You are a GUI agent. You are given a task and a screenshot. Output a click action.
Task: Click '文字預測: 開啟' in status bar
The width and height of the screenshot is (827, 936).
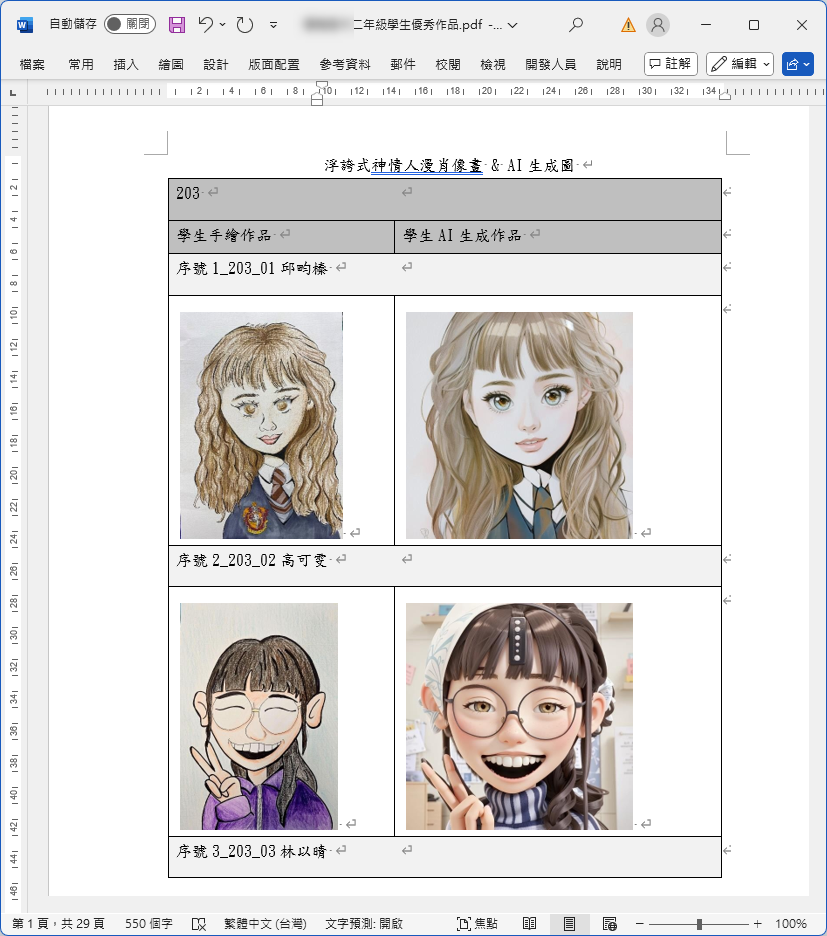coord(364,923)
